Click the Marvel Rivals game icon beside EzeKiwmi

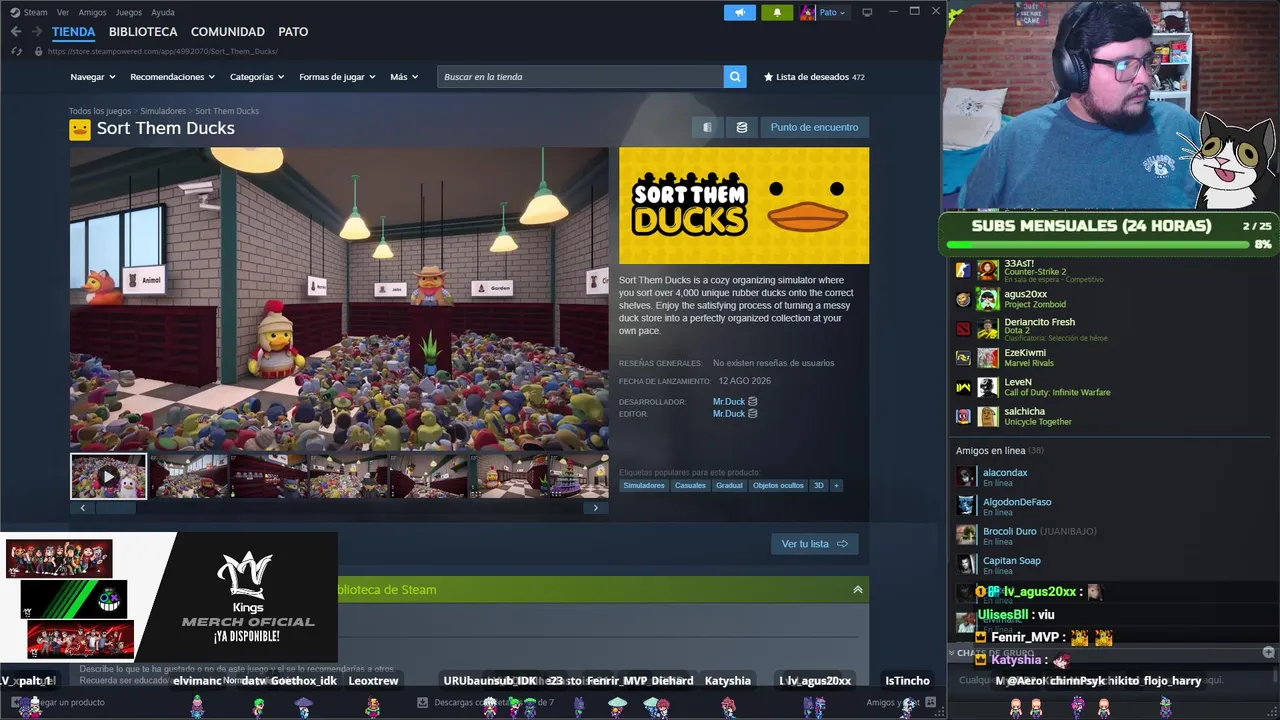[962, 358]
